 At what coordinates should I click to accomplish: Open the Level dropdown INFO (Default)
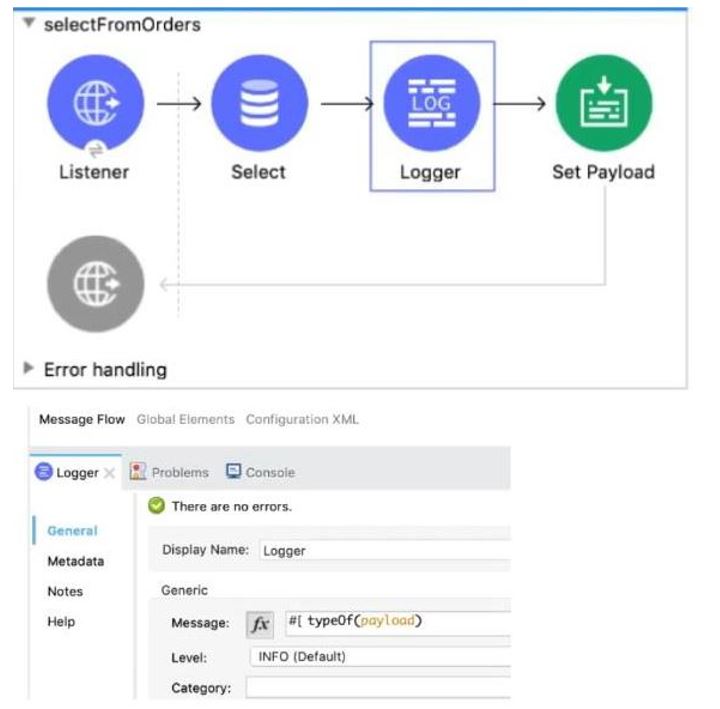point(380,657)
